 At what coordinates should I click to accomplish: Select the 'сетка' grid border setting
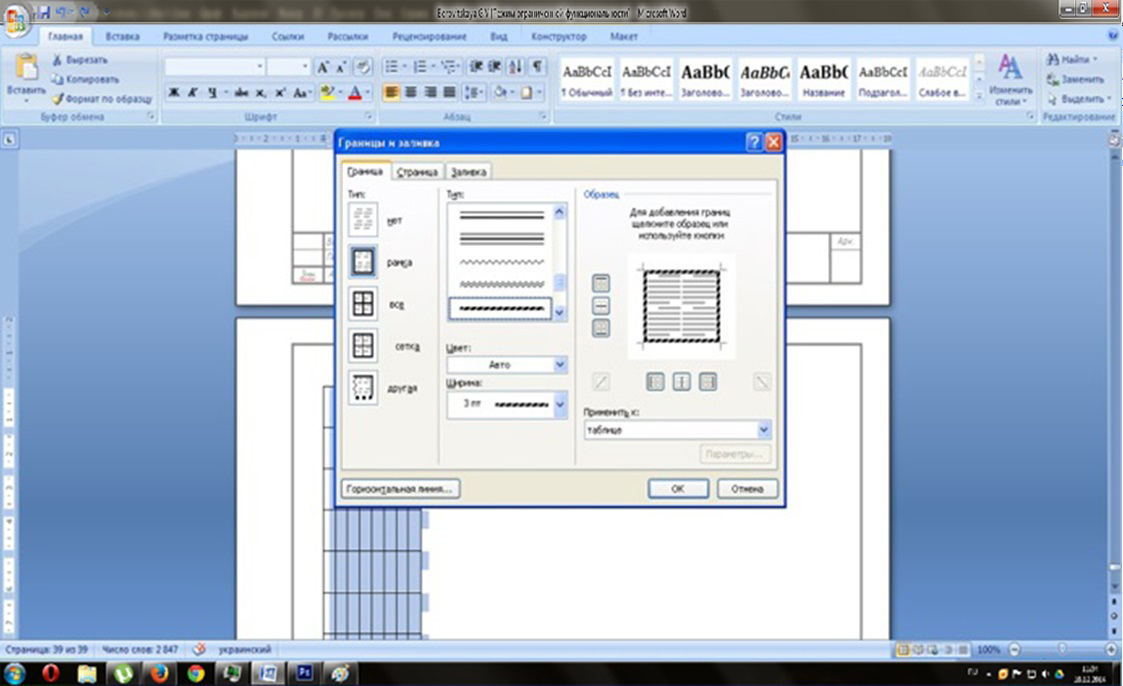click(362, 346)
